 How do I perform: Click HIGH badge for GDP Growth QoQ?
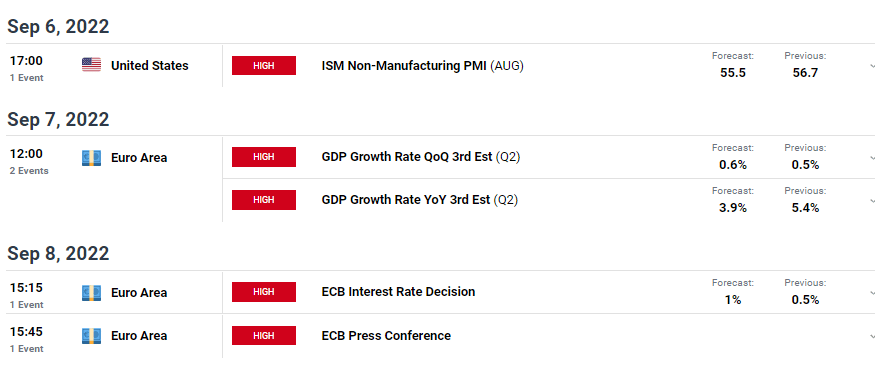(x=264, y=157)
